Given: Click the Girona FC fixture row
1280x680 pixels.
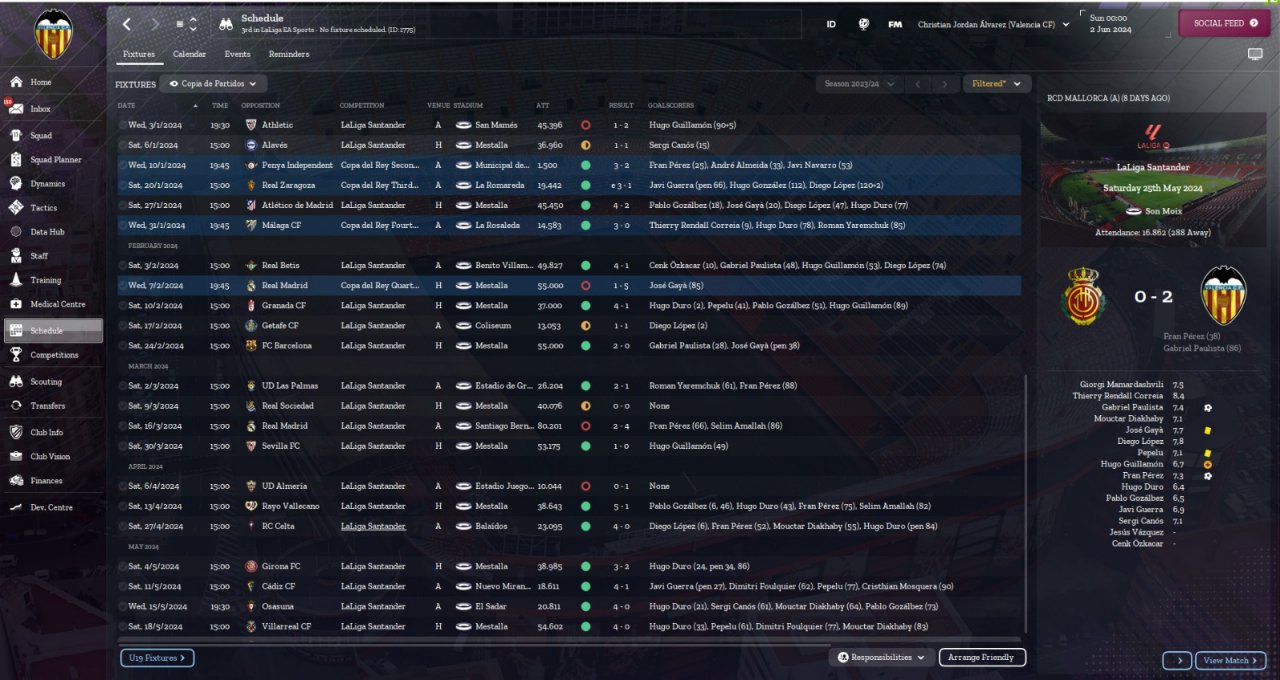Looking at the screenshot, I should pos(569,566).
